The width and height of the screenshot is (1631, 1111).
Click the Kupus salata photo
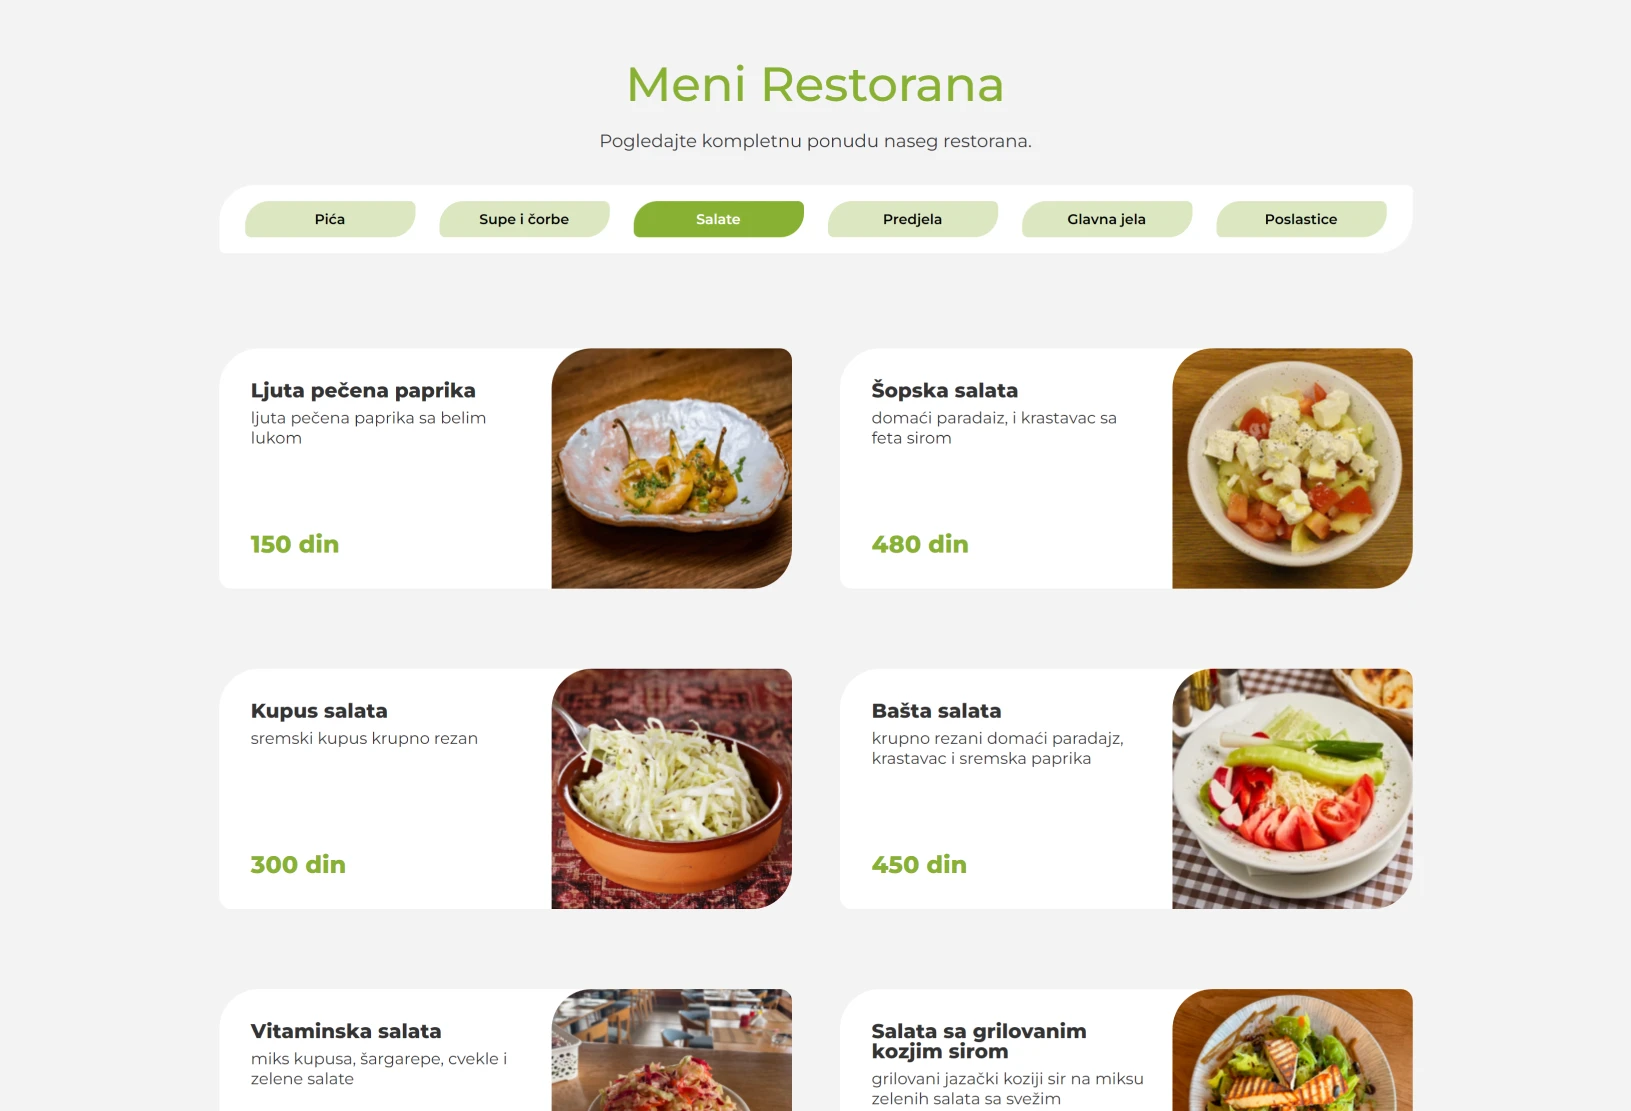pos(671,789)
